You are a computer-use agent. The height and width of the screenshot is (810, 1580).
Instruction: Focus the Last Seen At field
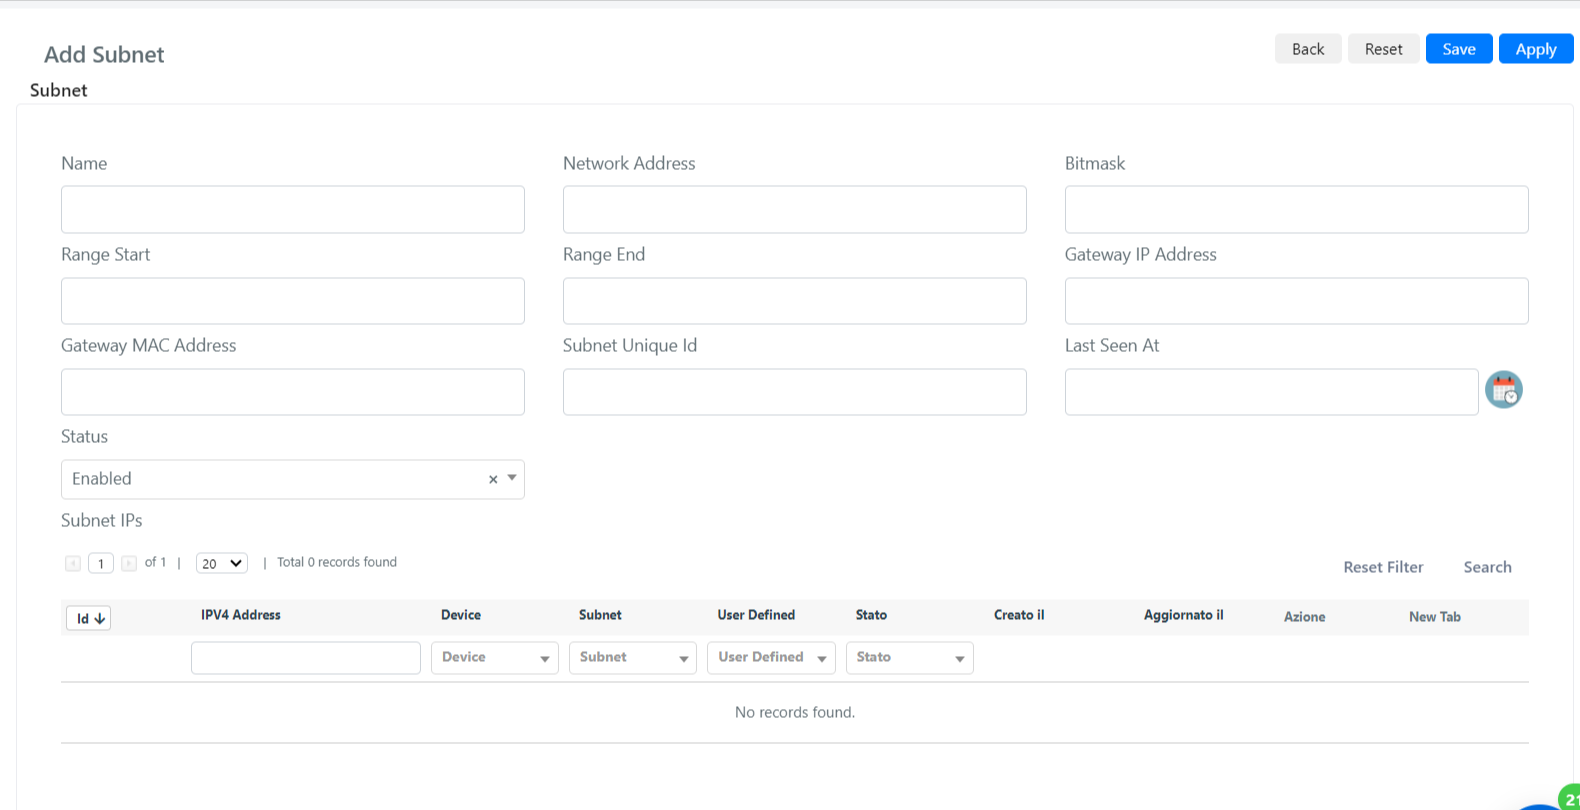[1272, 392]
